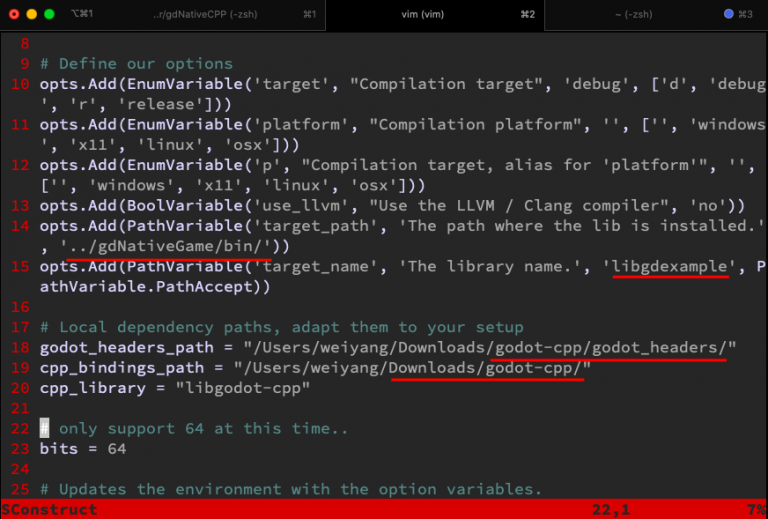The image size is (768, 519).
Task: Click the 'Updates the environment' comment line
Action: [291, 490]
